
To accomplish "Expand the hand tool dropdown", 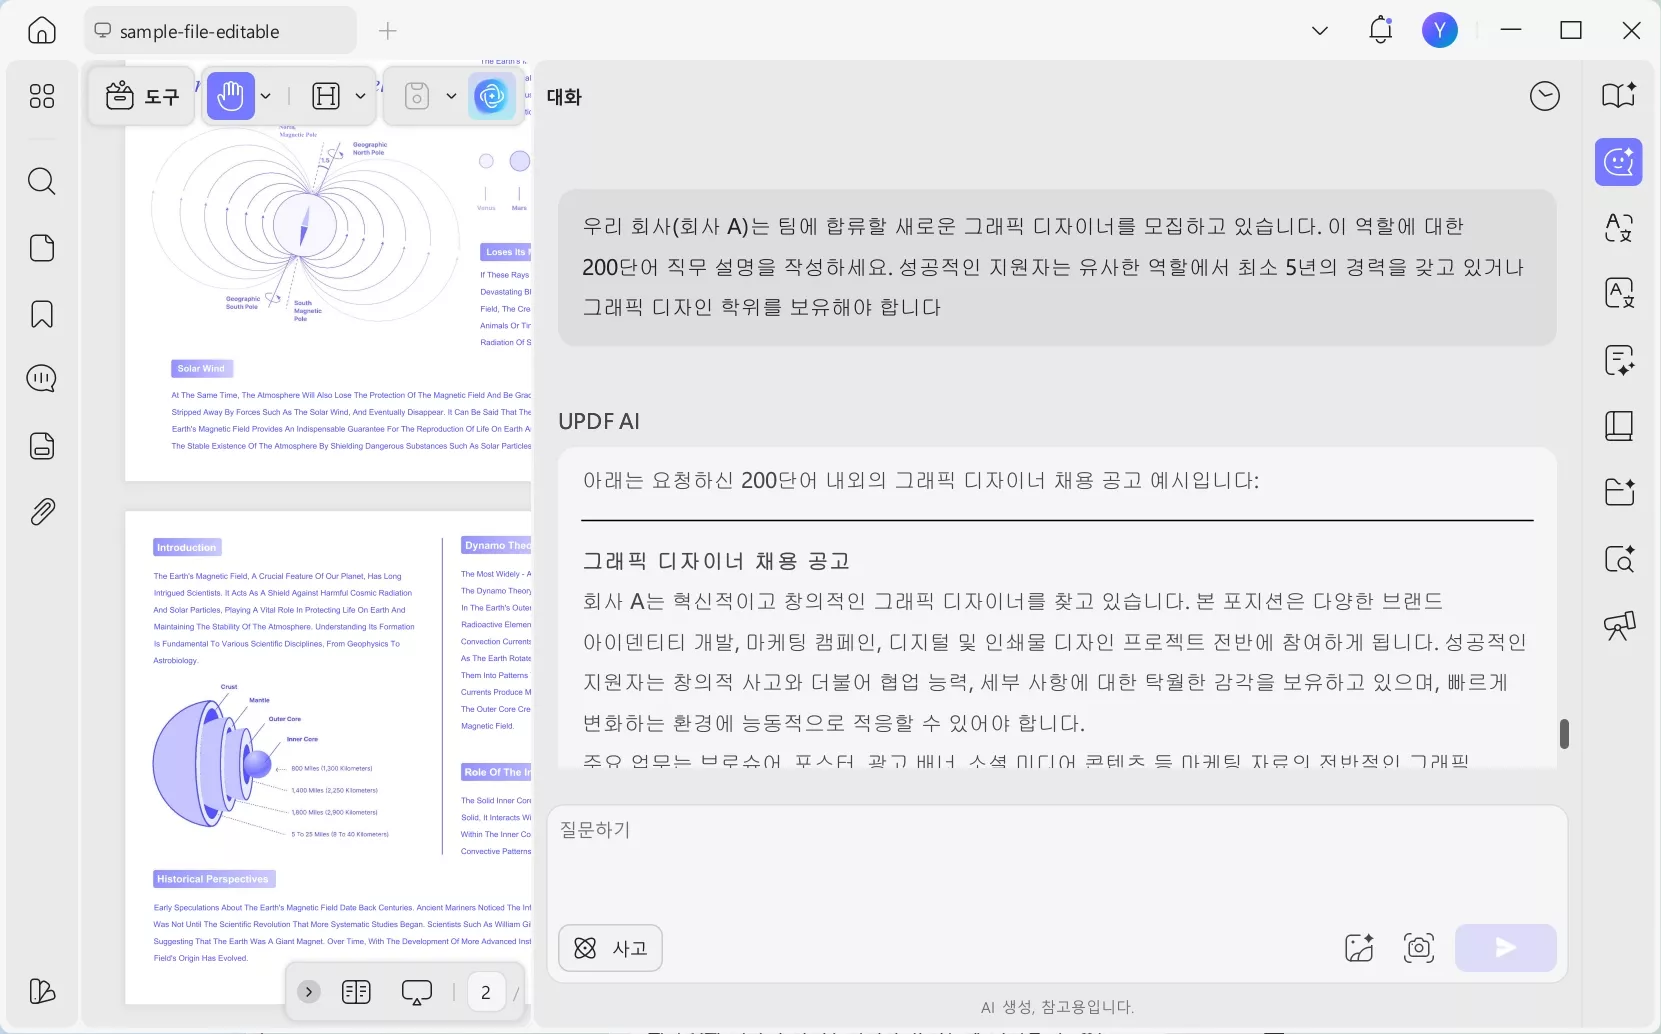I will click(x=265, y=96).
